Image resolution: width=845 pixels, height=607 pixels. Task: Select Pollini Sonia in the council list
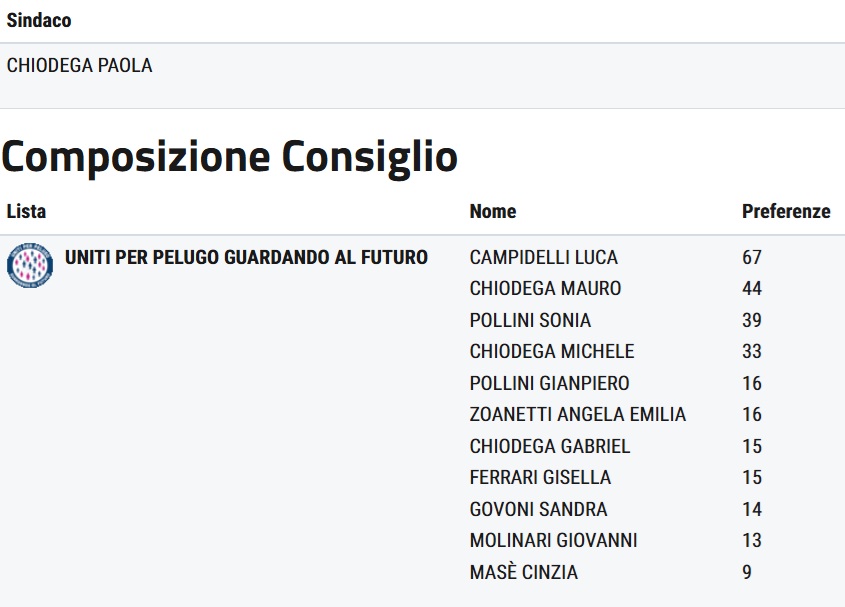530,320
